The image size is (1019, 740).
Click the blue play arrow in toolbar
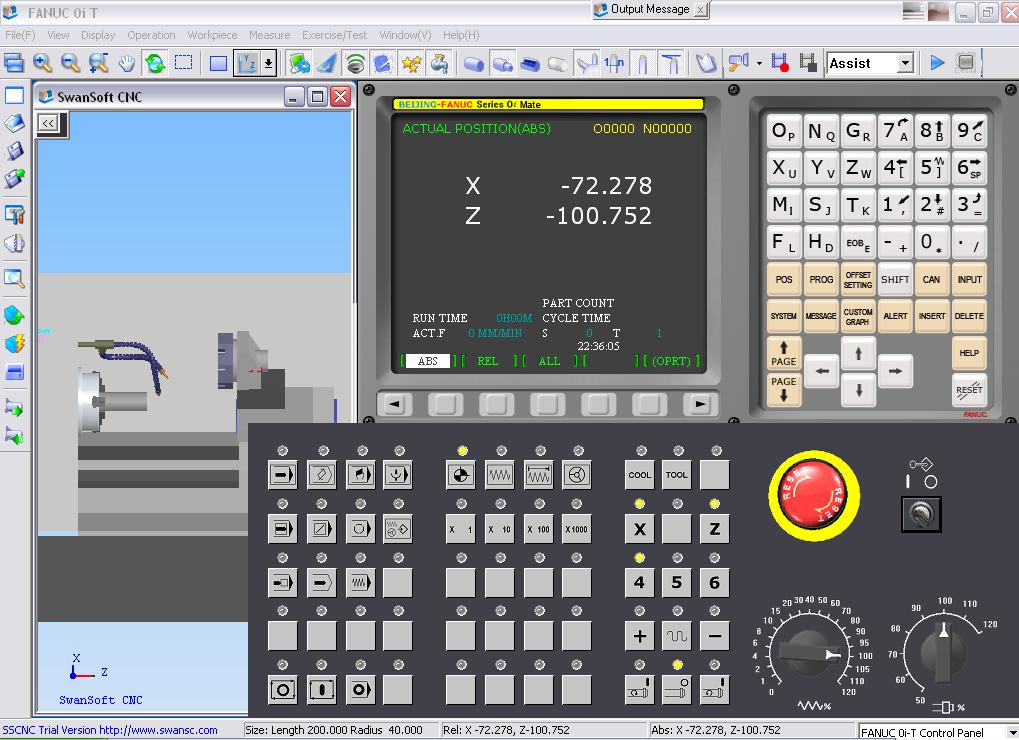[x=937, y=63]
